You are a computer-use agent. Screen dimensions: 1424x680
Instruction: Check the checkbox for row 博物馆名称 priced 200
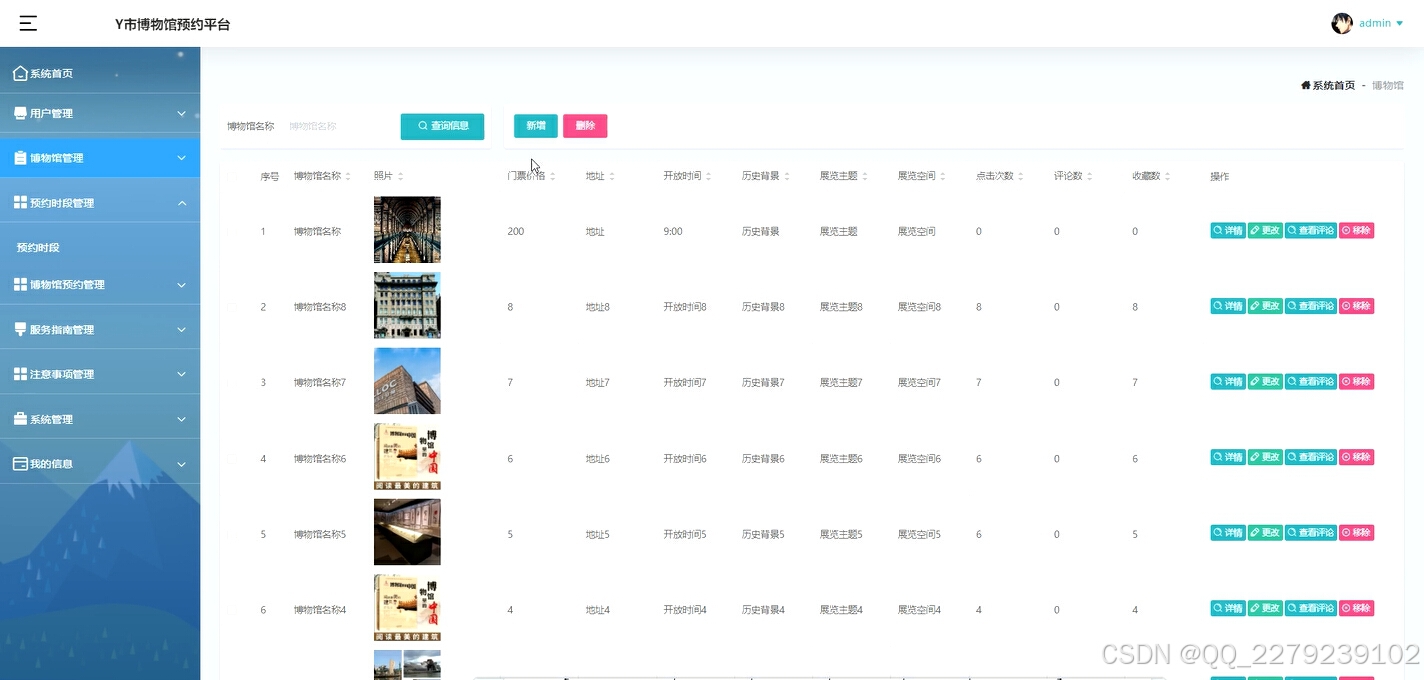[x=232, y=231]
